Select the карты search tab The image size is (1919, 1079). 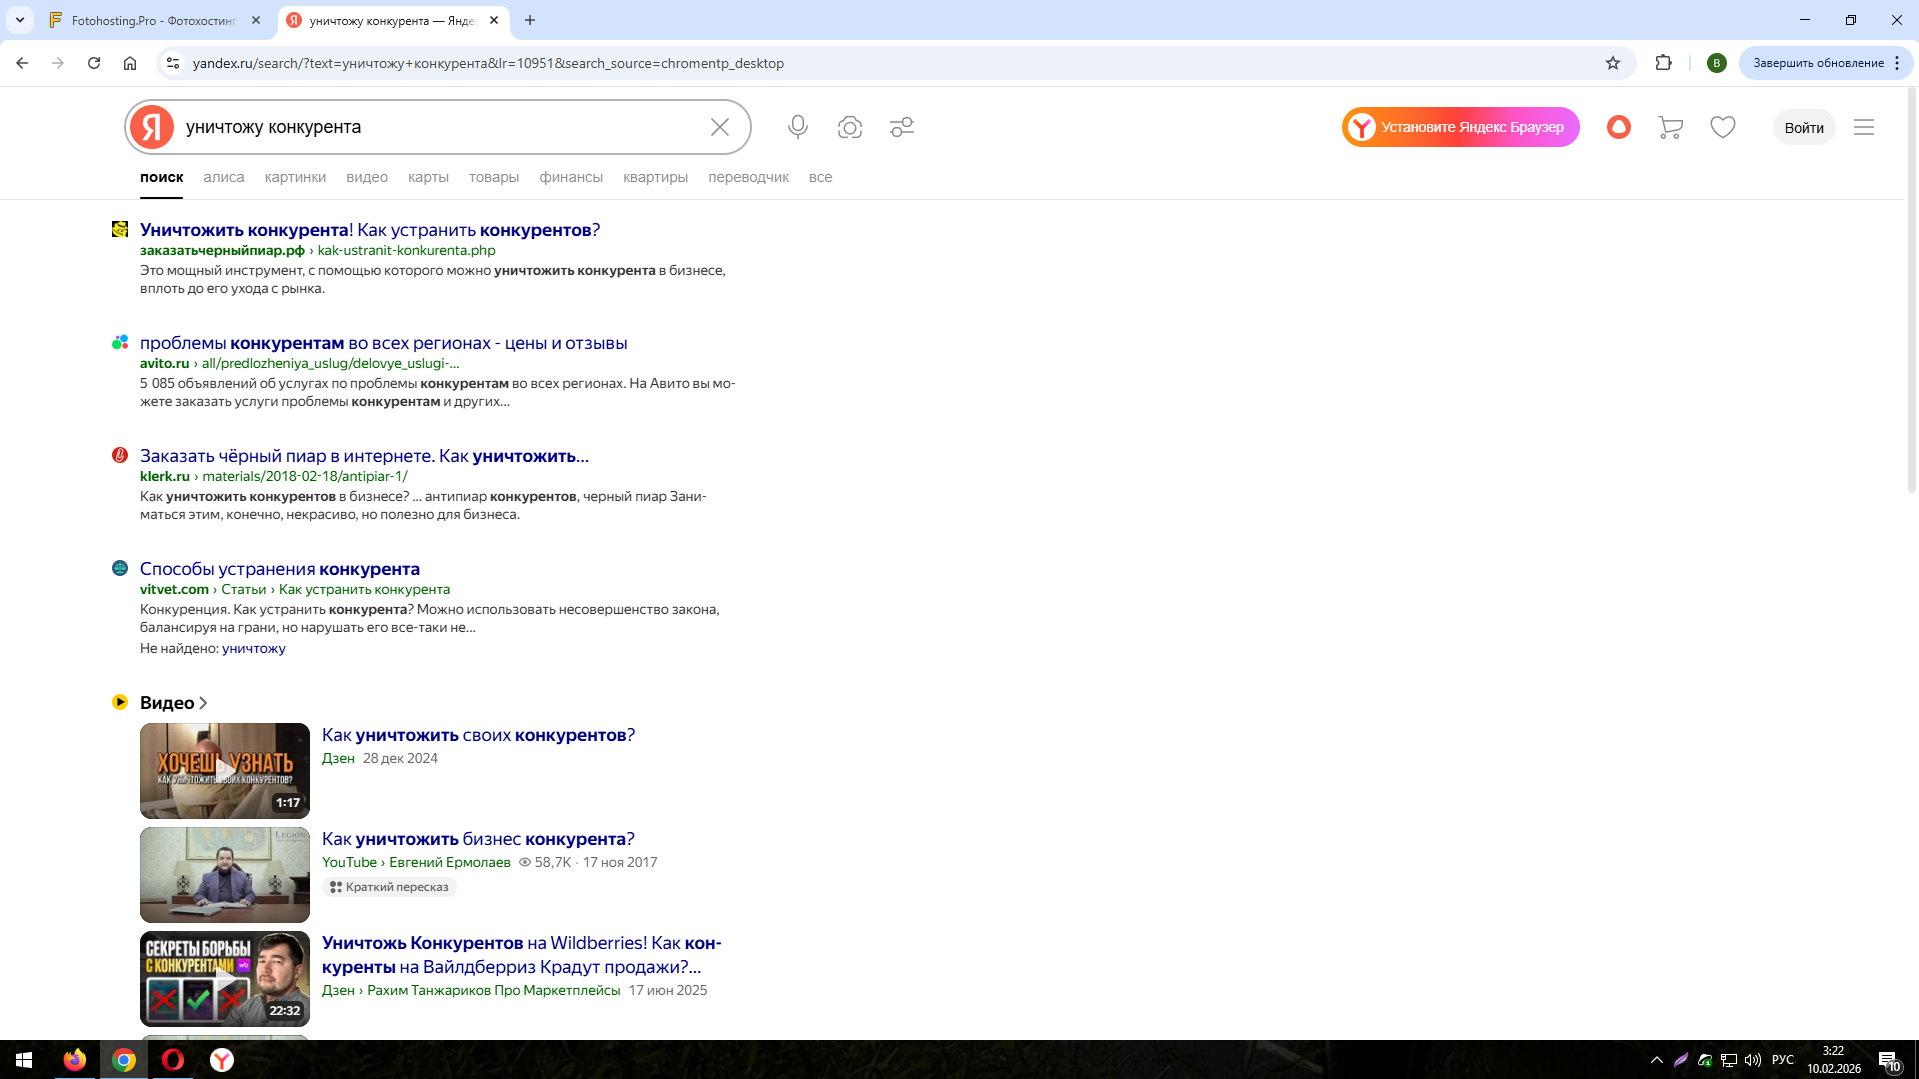[x=428, y=177]
